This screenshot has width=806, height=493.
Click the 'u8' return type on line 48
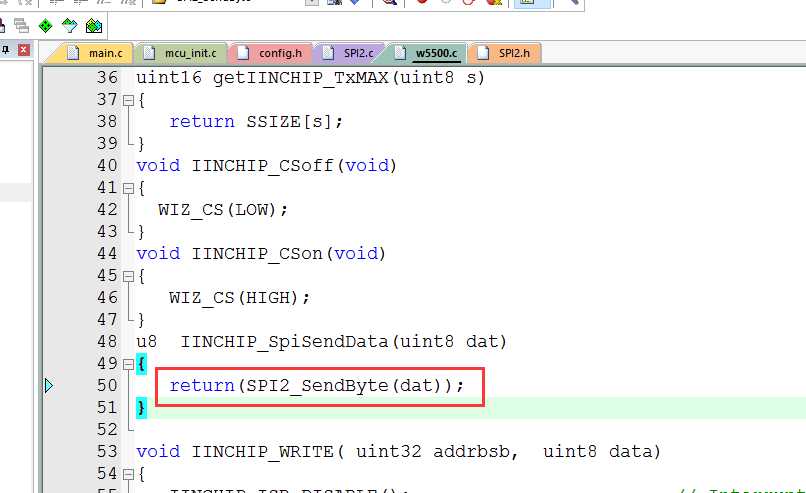146,342
